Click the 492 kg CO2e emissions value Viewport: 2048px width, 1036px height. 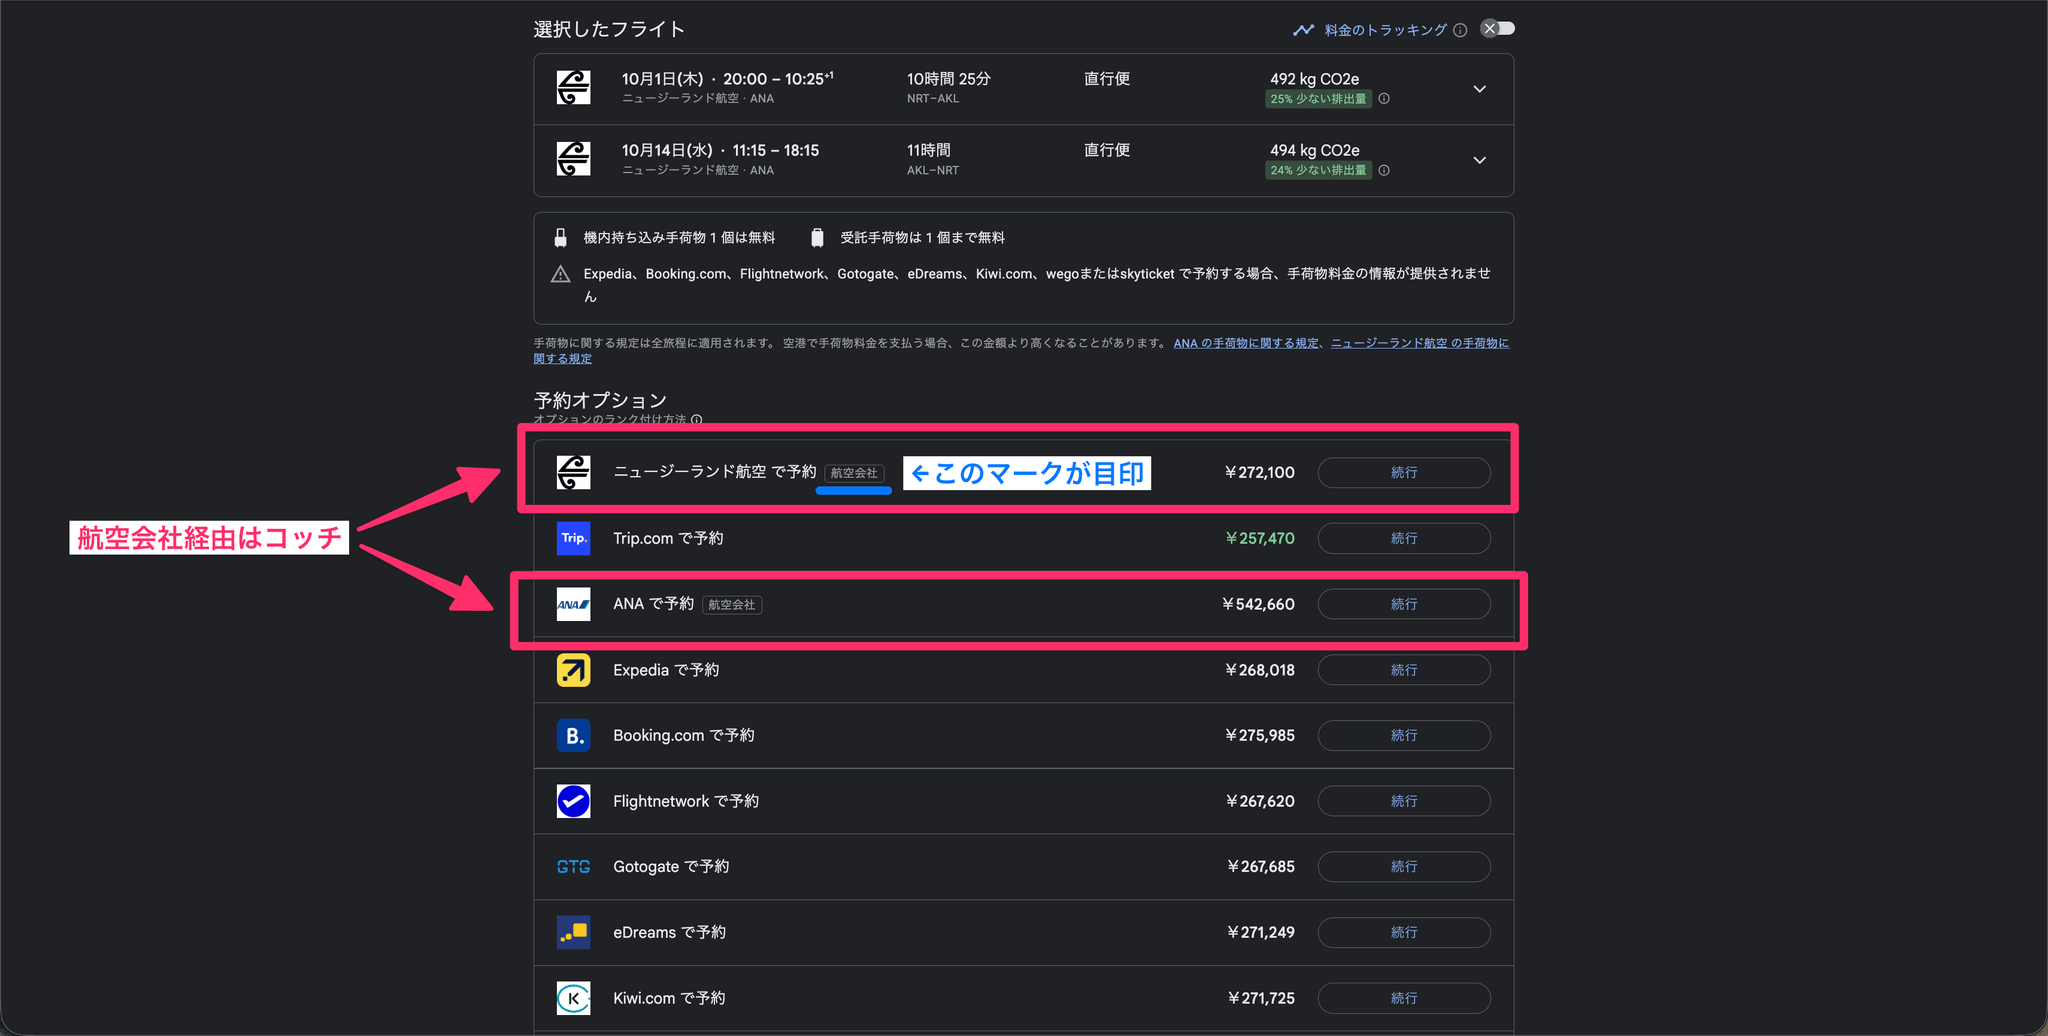pyautogui.click(x=1314, y=79)
